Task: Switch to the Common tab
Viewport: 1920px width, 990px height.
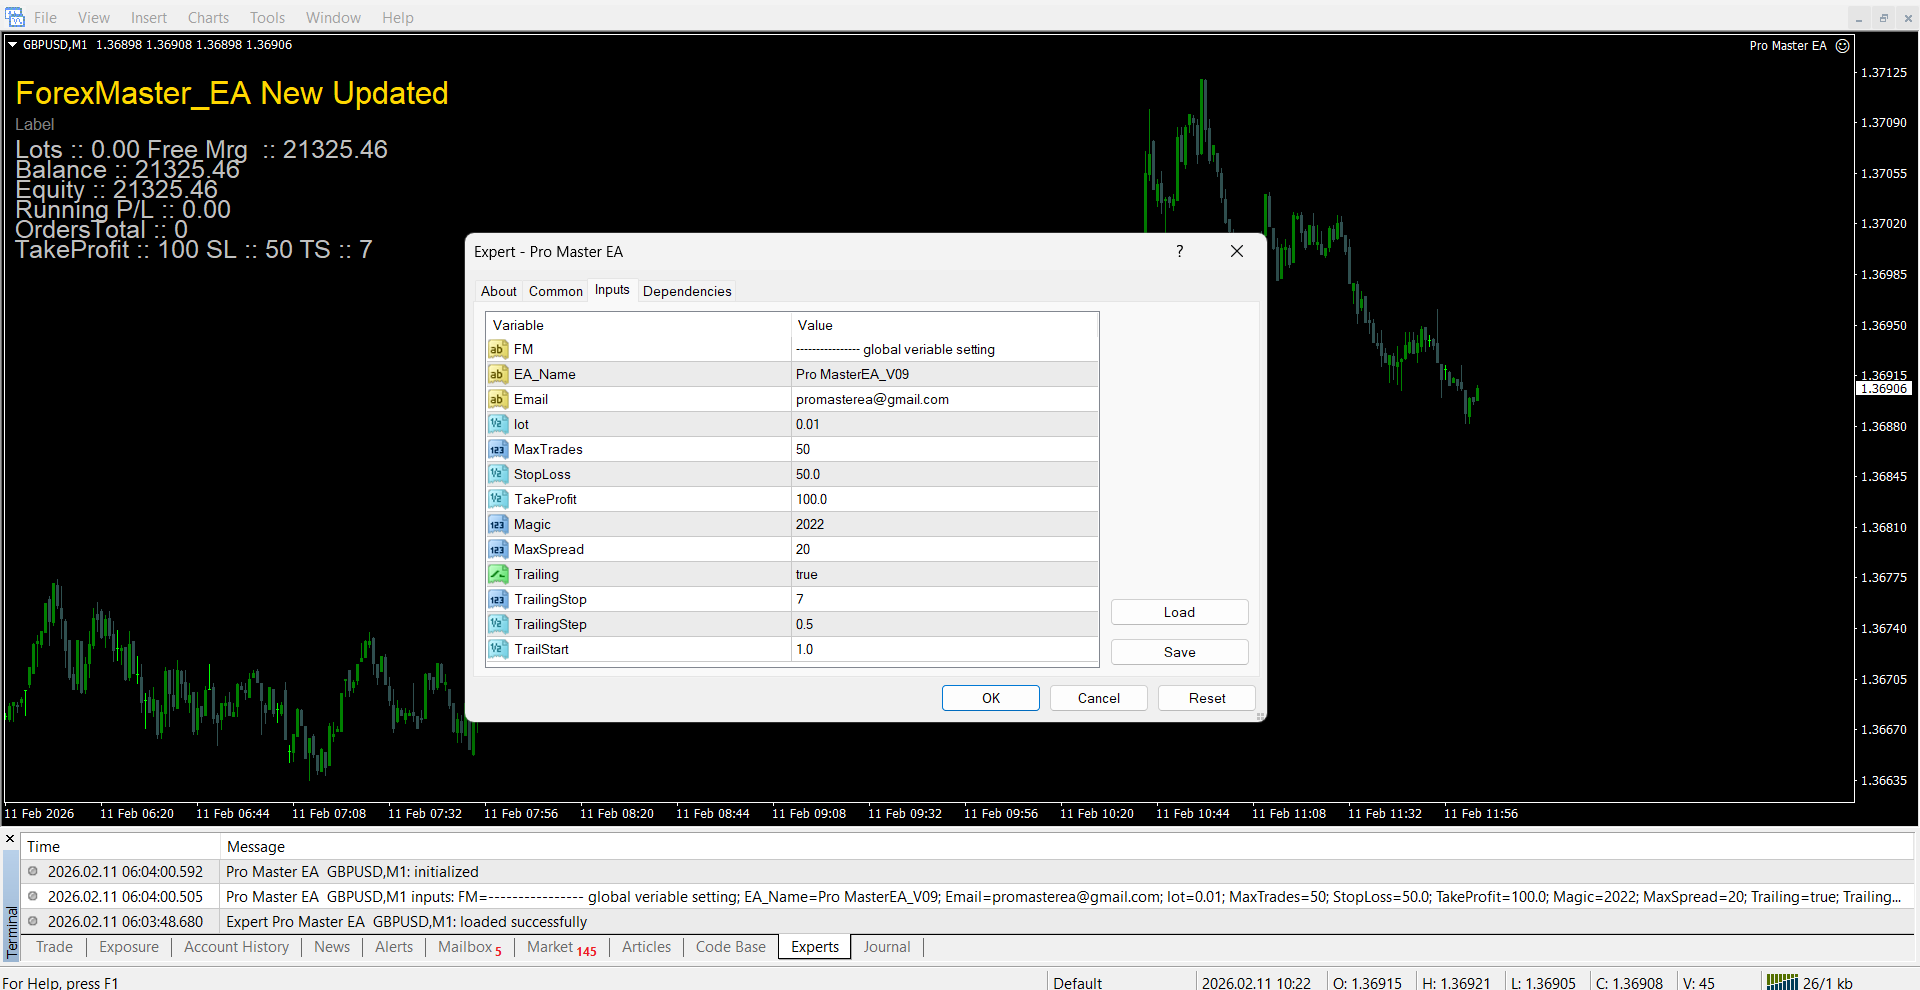Action: [x=555, y=291]
